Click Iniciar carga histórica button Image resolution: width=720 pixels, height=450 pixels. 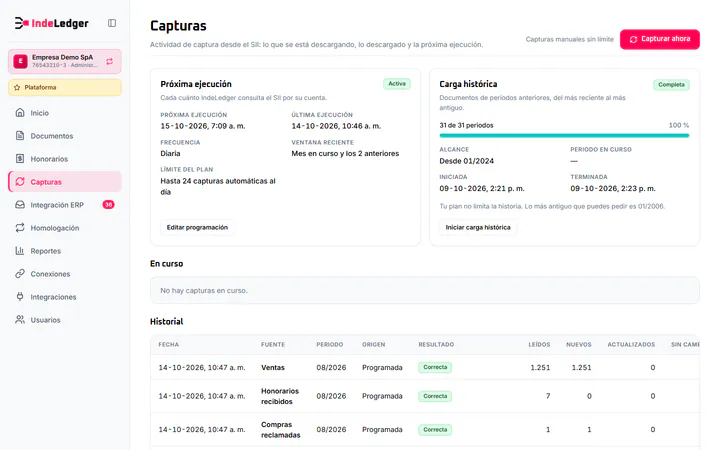pyautogui.click(x=478, y=227)
